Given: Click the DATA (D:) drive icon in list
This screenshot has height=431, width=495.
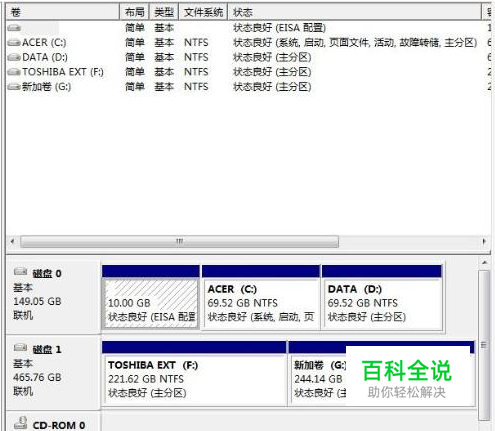Looking at the screenshot, I should [x=14, y=57].
